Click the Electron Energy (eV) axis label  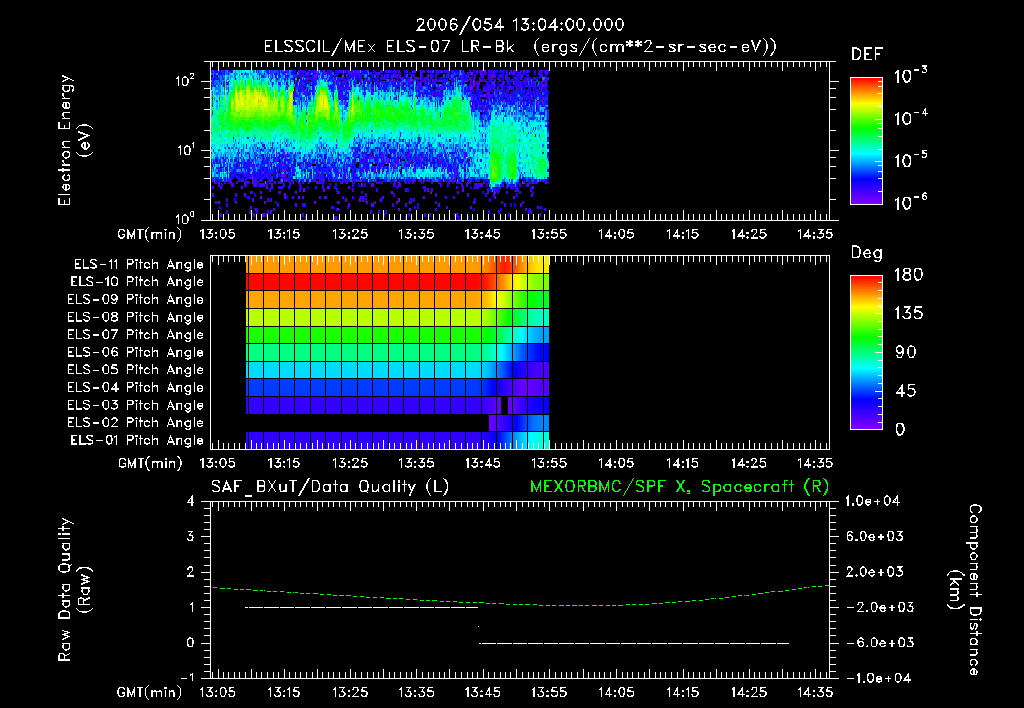click(x=74, y=140)
